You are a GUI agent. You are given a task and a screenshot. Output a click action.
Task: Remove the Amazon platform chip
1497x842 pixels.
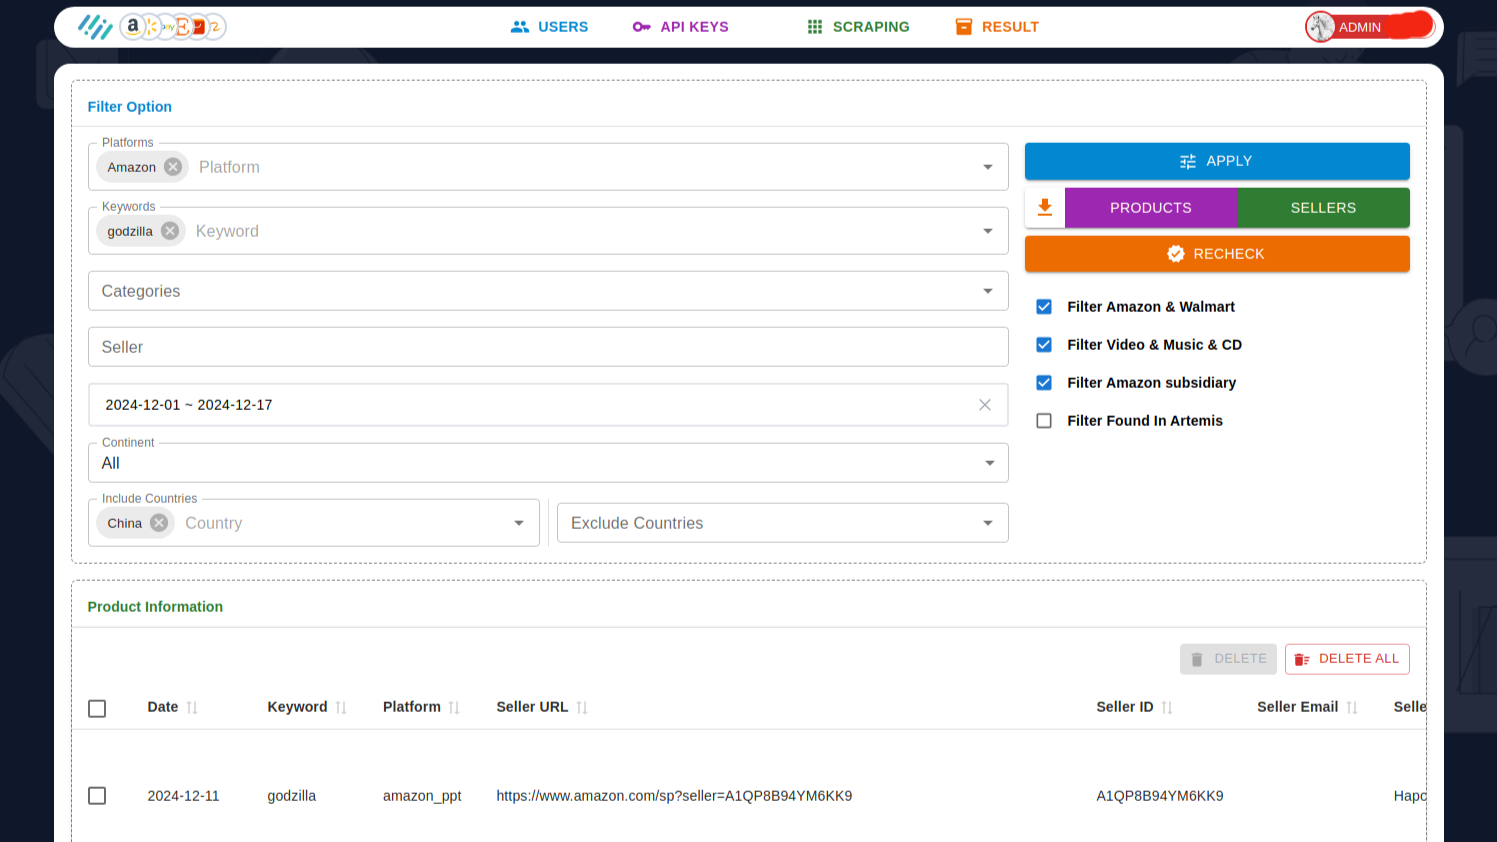173,167
